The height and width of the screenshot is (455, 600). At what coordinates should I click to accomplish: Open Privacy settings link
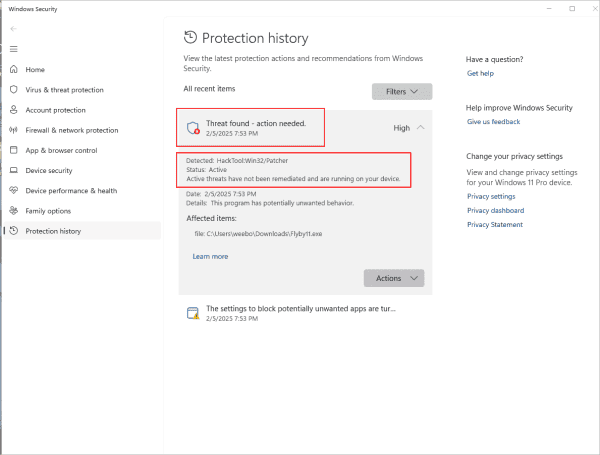(491, 196)
